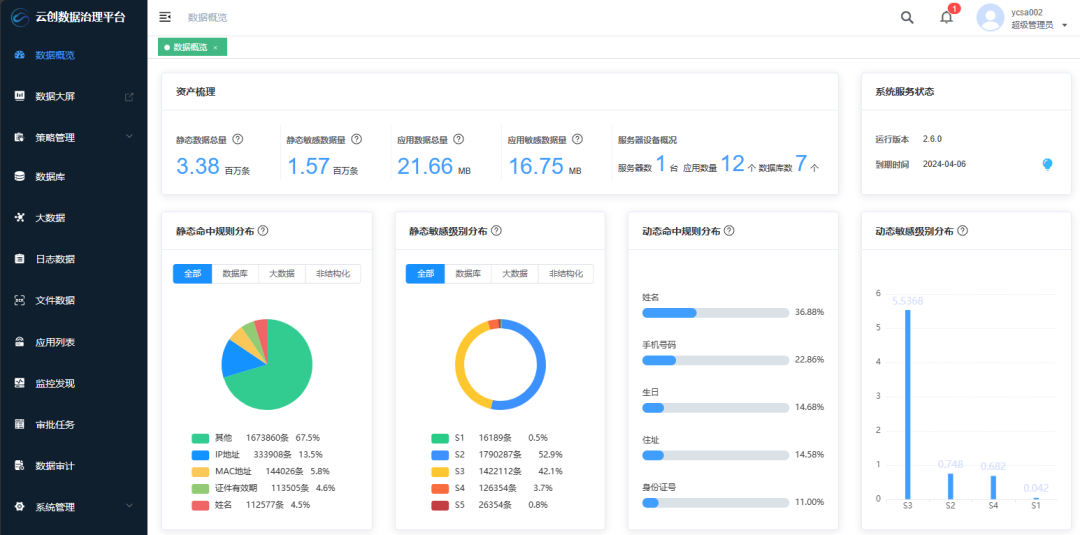Image resolution: width=1080 pixels, height=535 pixels.
Task: Click the 数据概览 dashboard sidebar icon
Action: pos(19,55)
